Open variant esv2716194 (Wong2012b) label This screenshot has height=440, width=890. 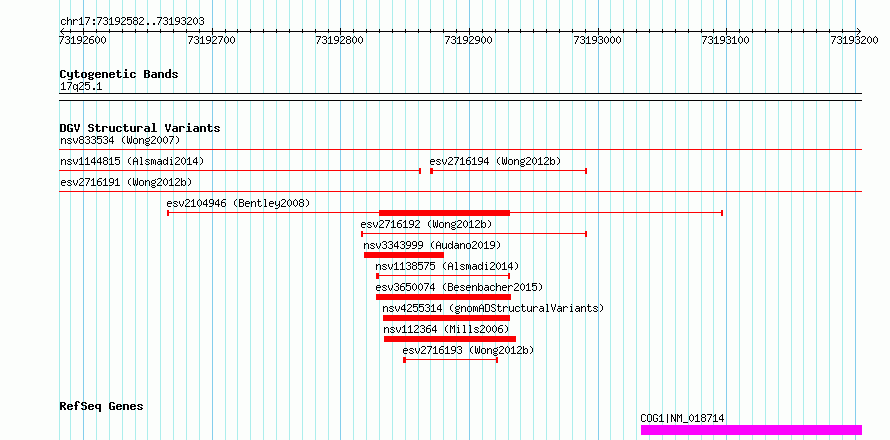495,161
